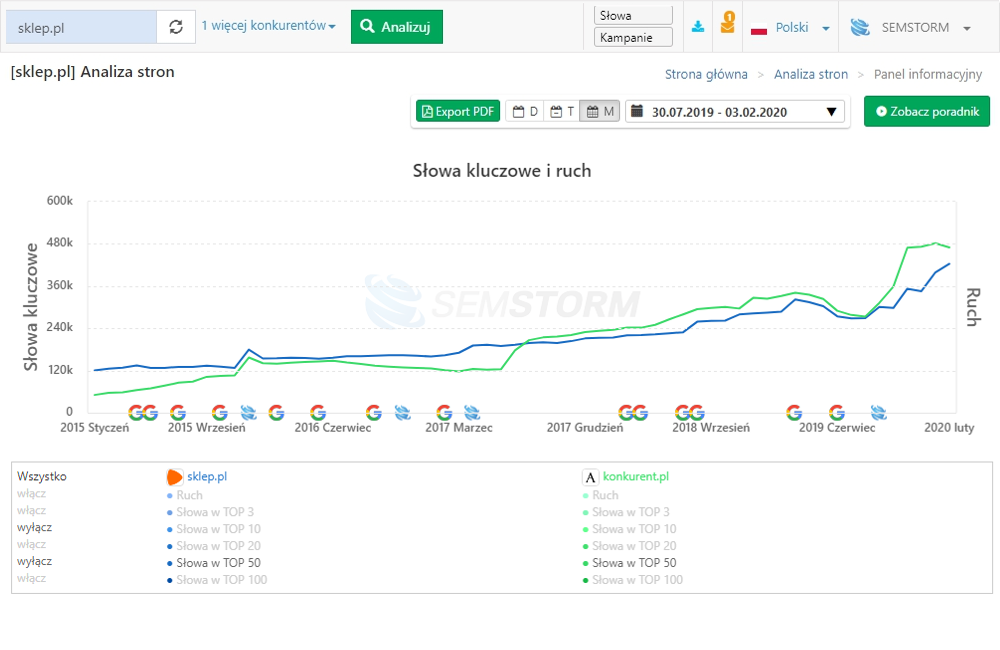Toggle the 'Ruch' series for sklep.pl

pyautogui.click(x=189, y=495)
